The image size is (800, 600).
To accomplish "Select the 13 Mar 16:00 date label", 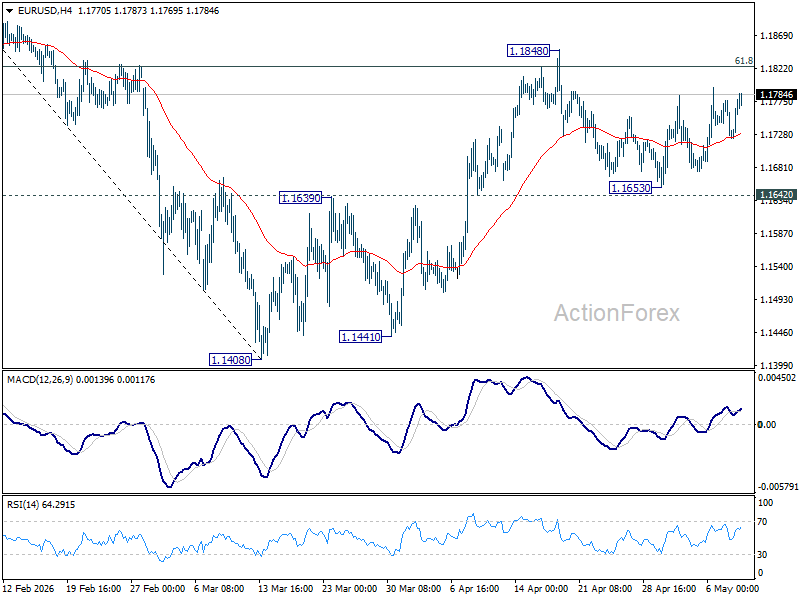I will pos(286,589).
